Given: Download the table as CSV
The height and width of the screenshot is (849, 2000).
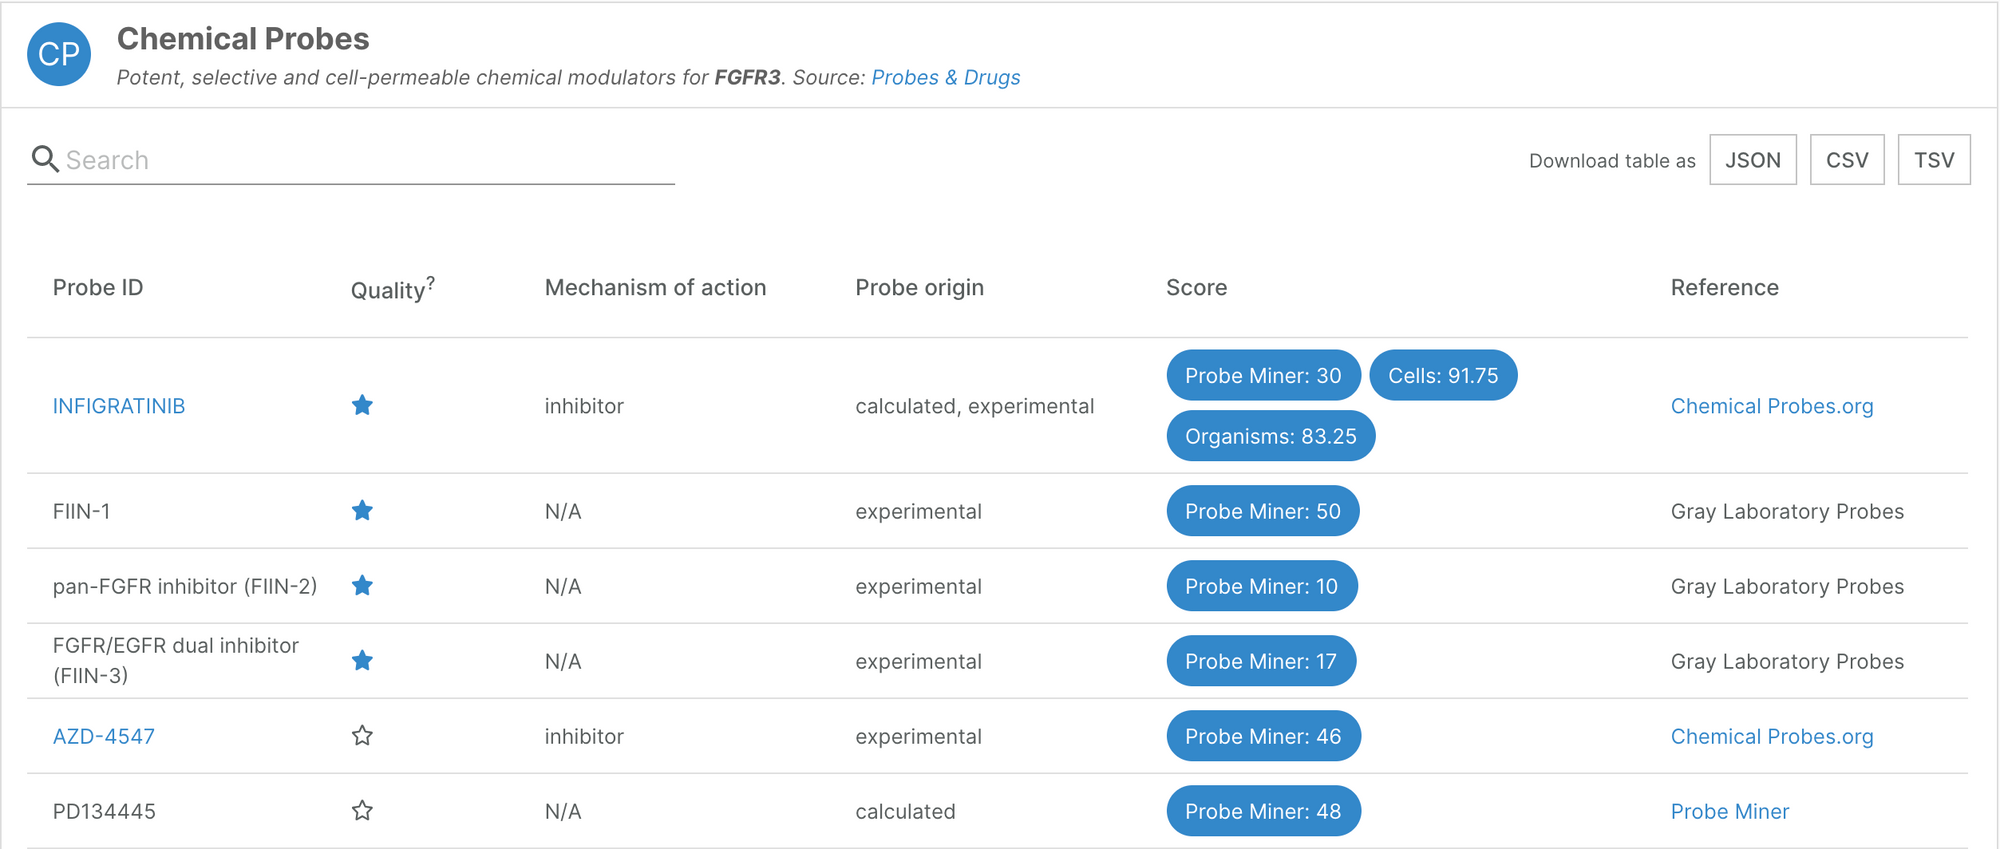Looking at the screenshot, I should point(1846,160).
